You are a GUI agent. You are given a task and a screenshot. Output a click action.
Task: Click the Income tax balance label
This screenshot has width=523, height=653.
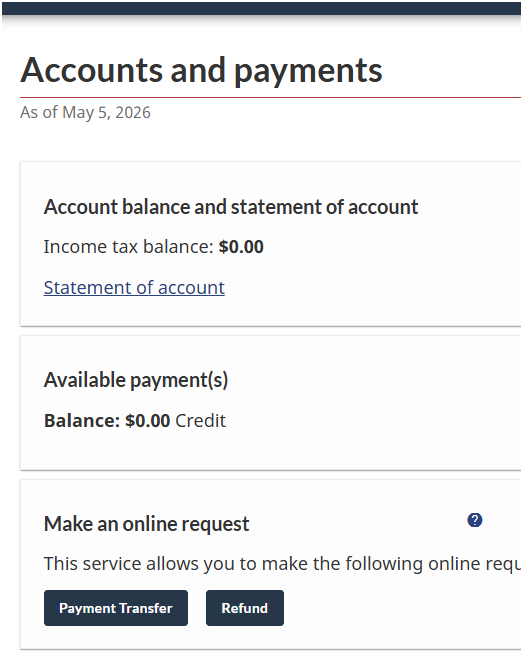129,247
